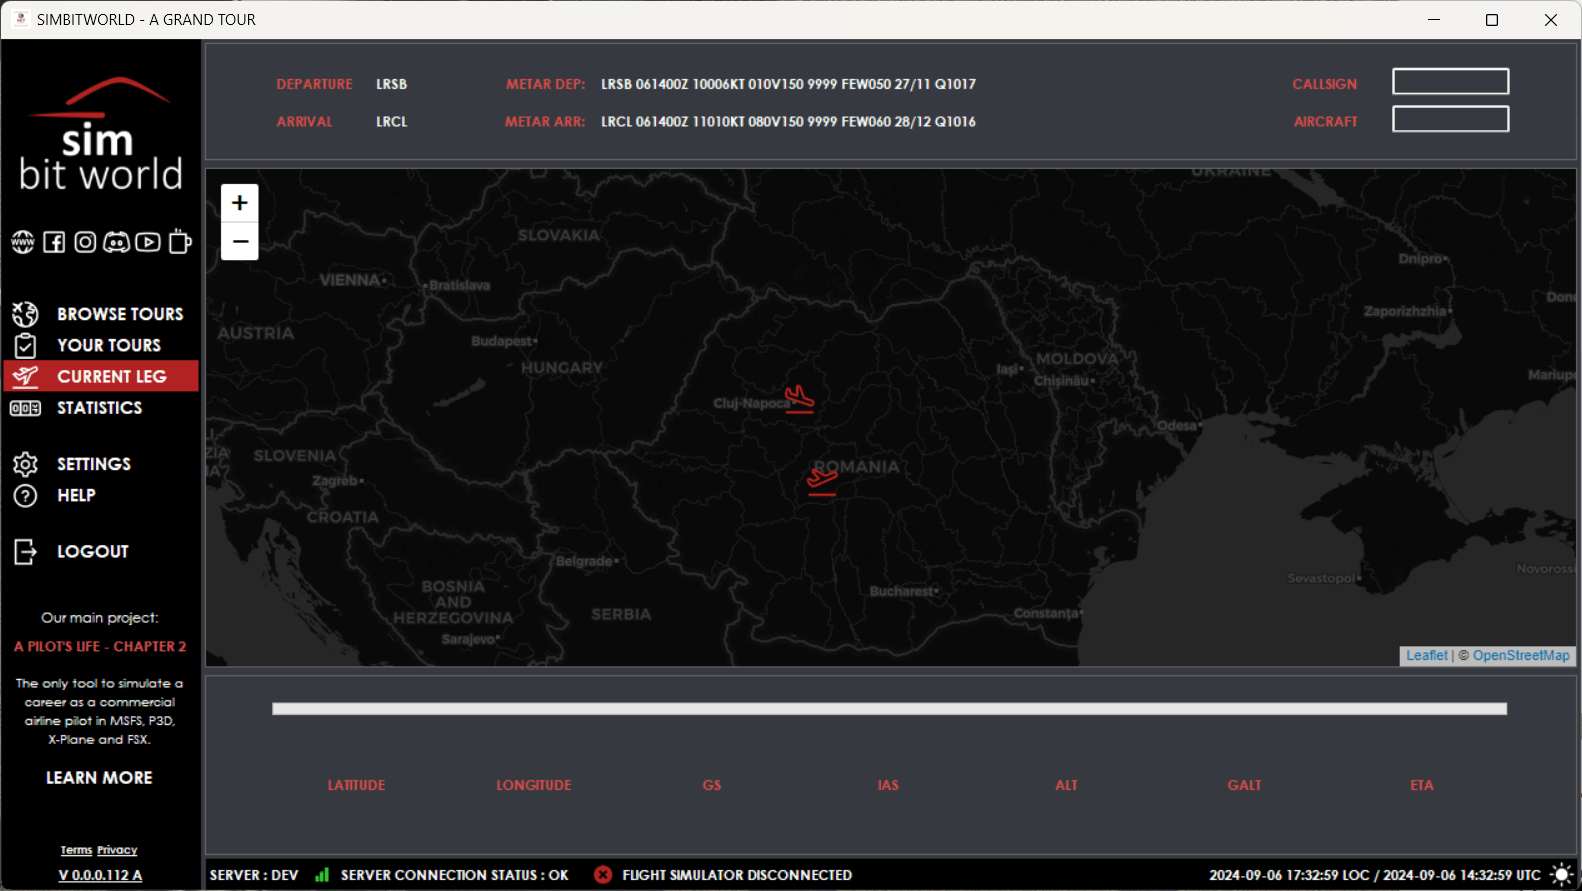Open Browse Tours section
The width and height of the screenshot is (1582, 891).
(119, 314)
